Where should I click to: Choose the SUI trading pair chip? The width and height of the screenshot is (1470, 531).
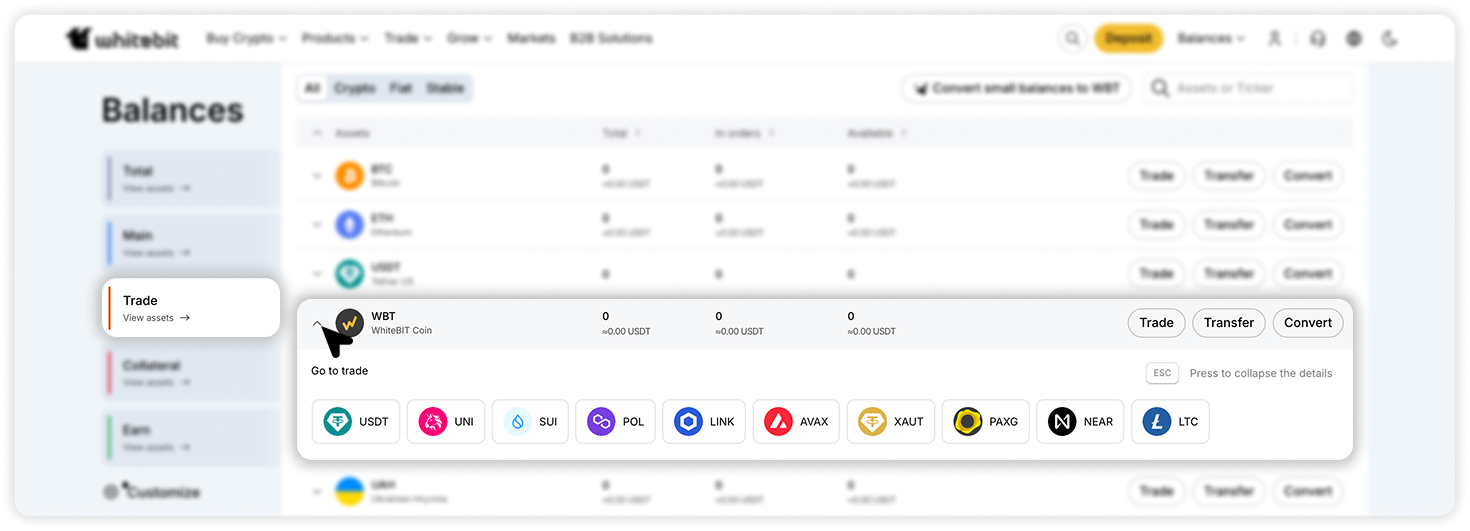pyautogui.click(x=530, y=422)
